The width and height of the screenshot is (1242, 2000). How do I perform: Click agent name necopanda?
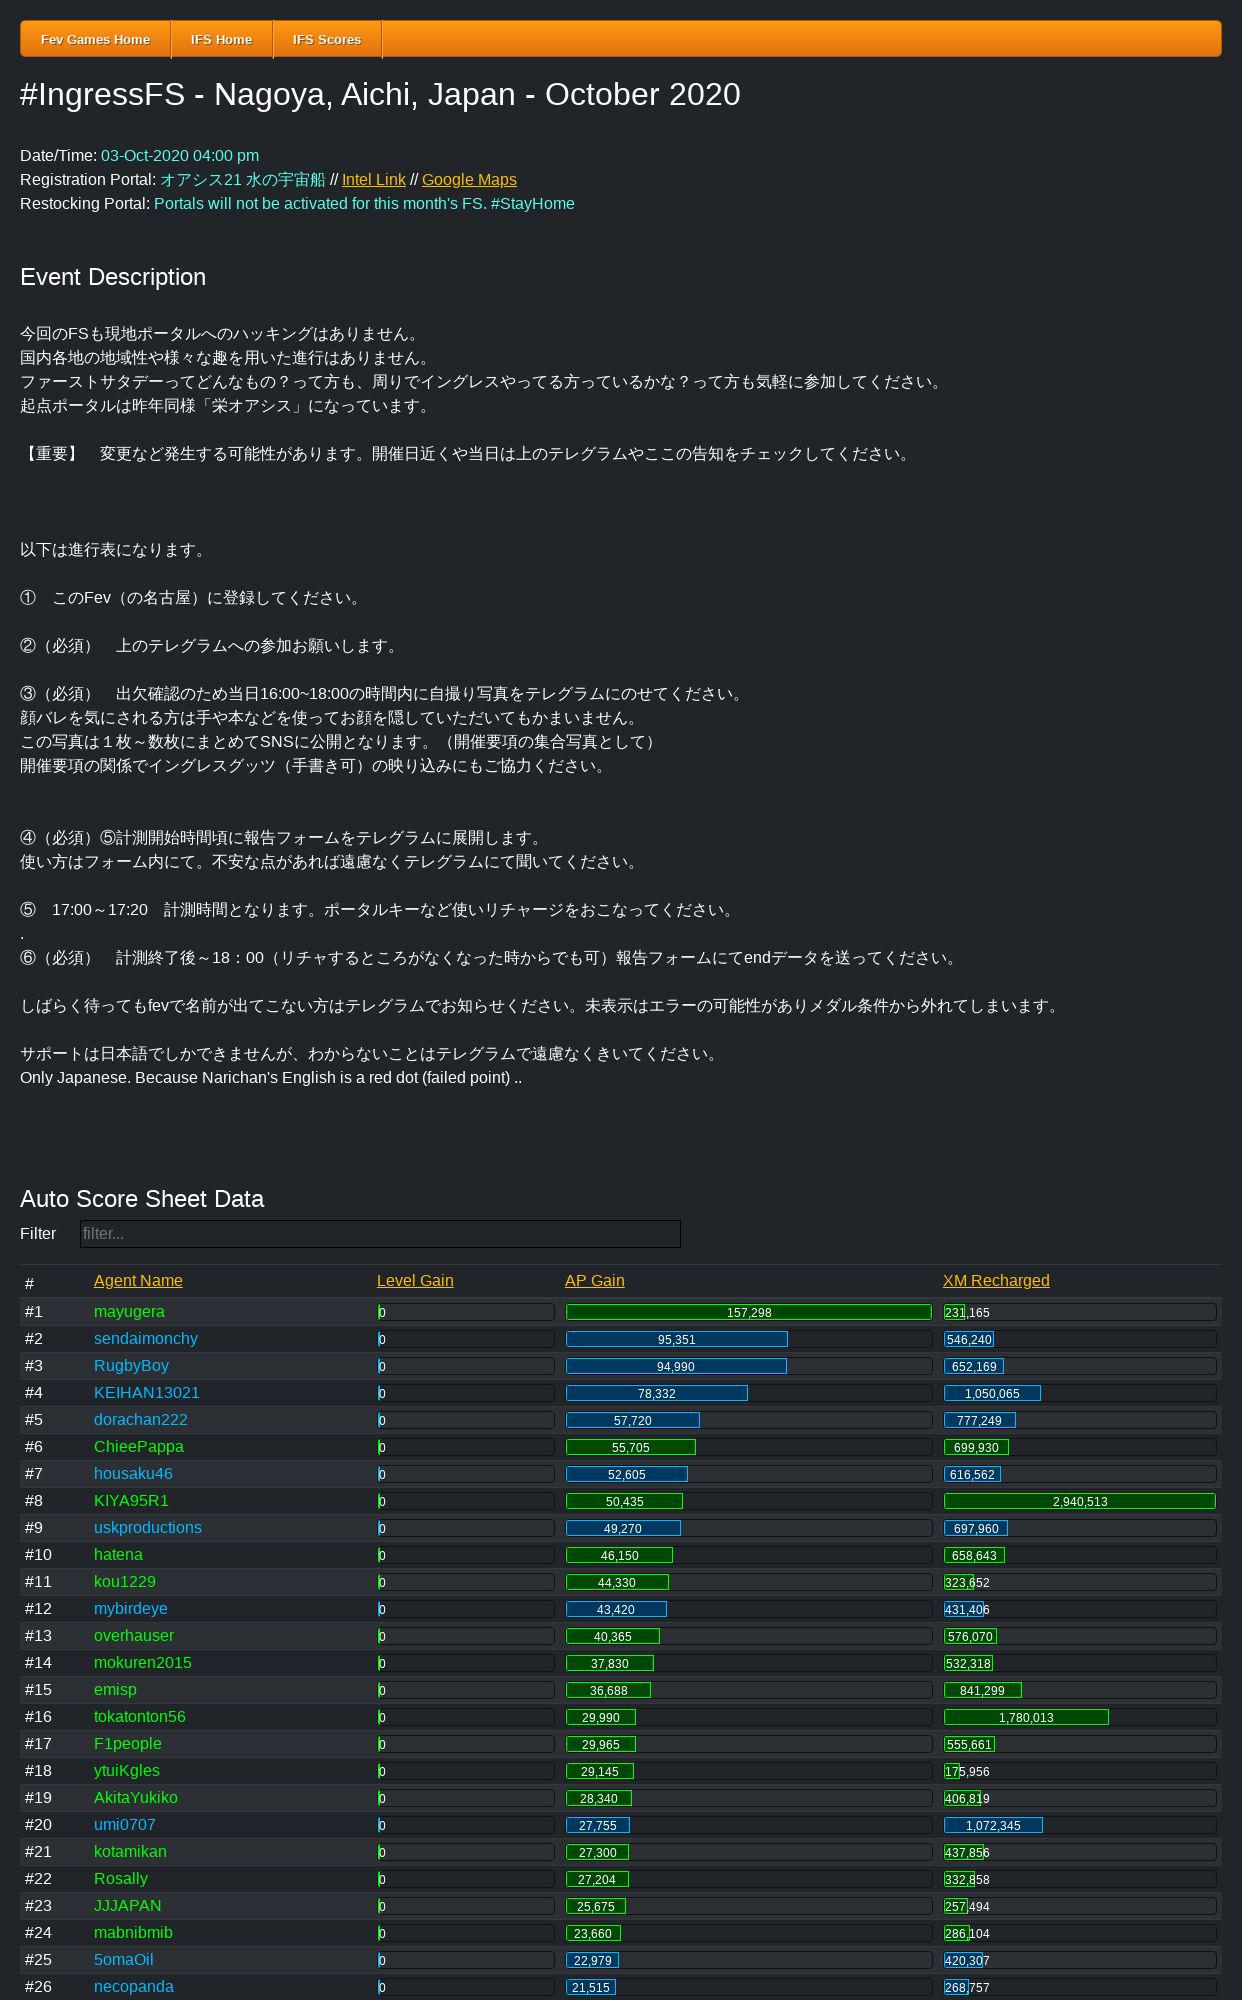134,1987
